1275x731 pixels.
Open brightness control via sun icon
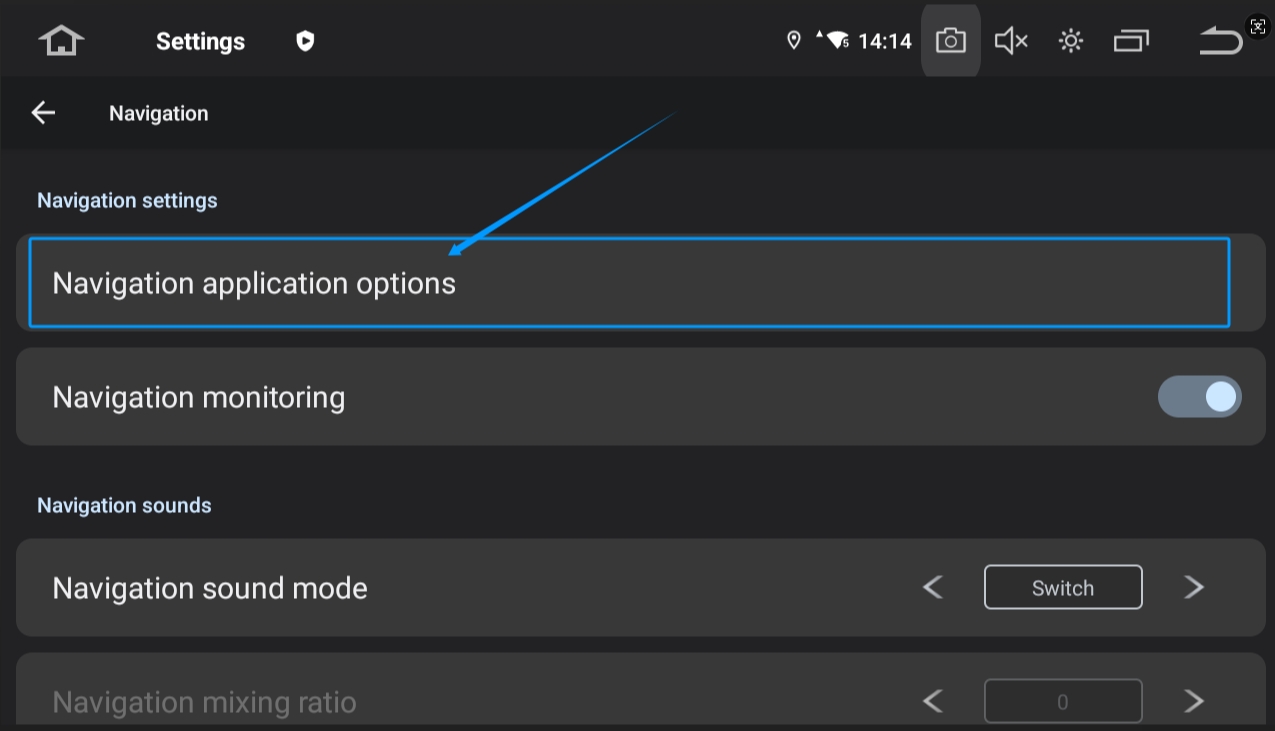tap(1070, 41)
